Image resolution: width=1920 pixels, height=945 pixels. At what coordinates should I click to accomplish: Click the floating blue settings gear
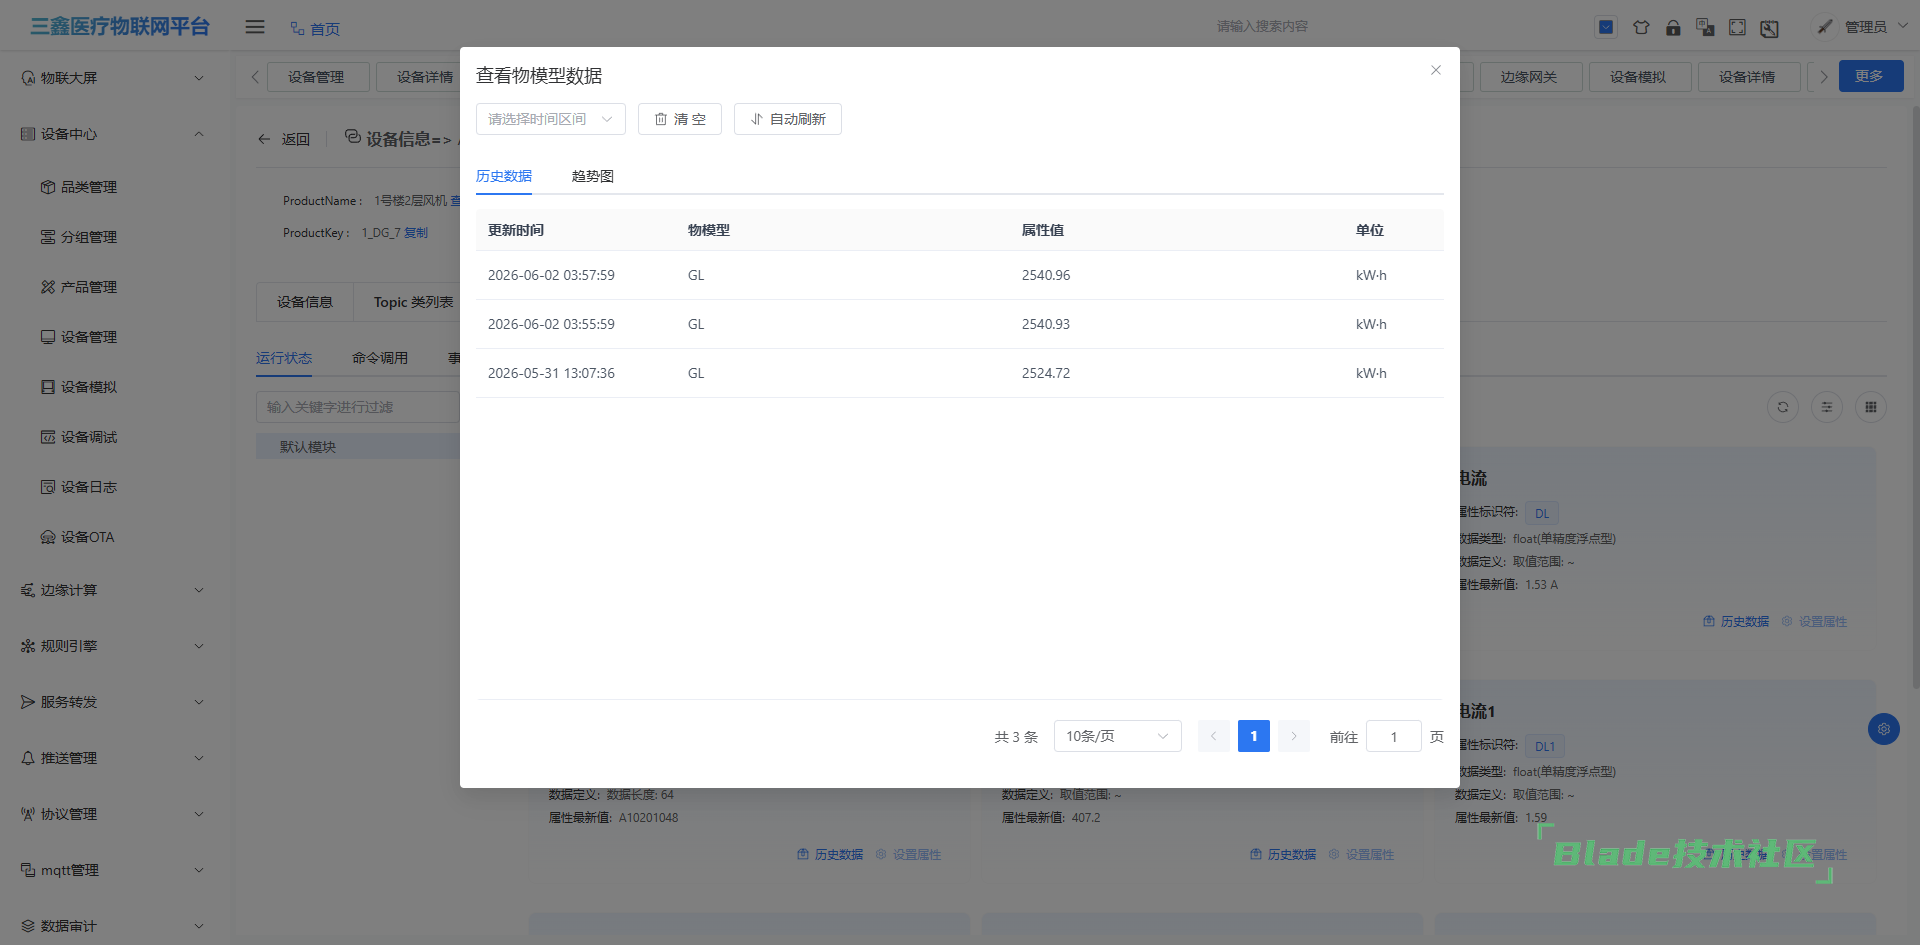coord(1884,729)
